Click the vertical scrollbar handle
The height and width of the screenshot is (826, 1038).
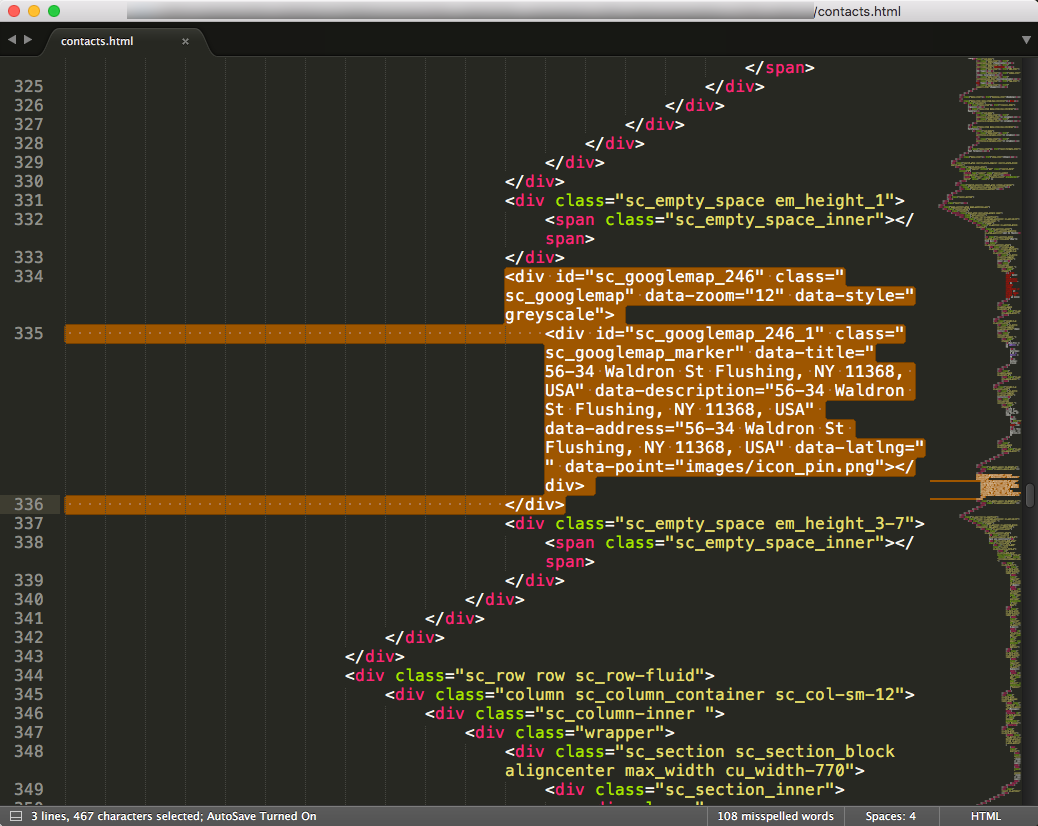(1029, 495)
